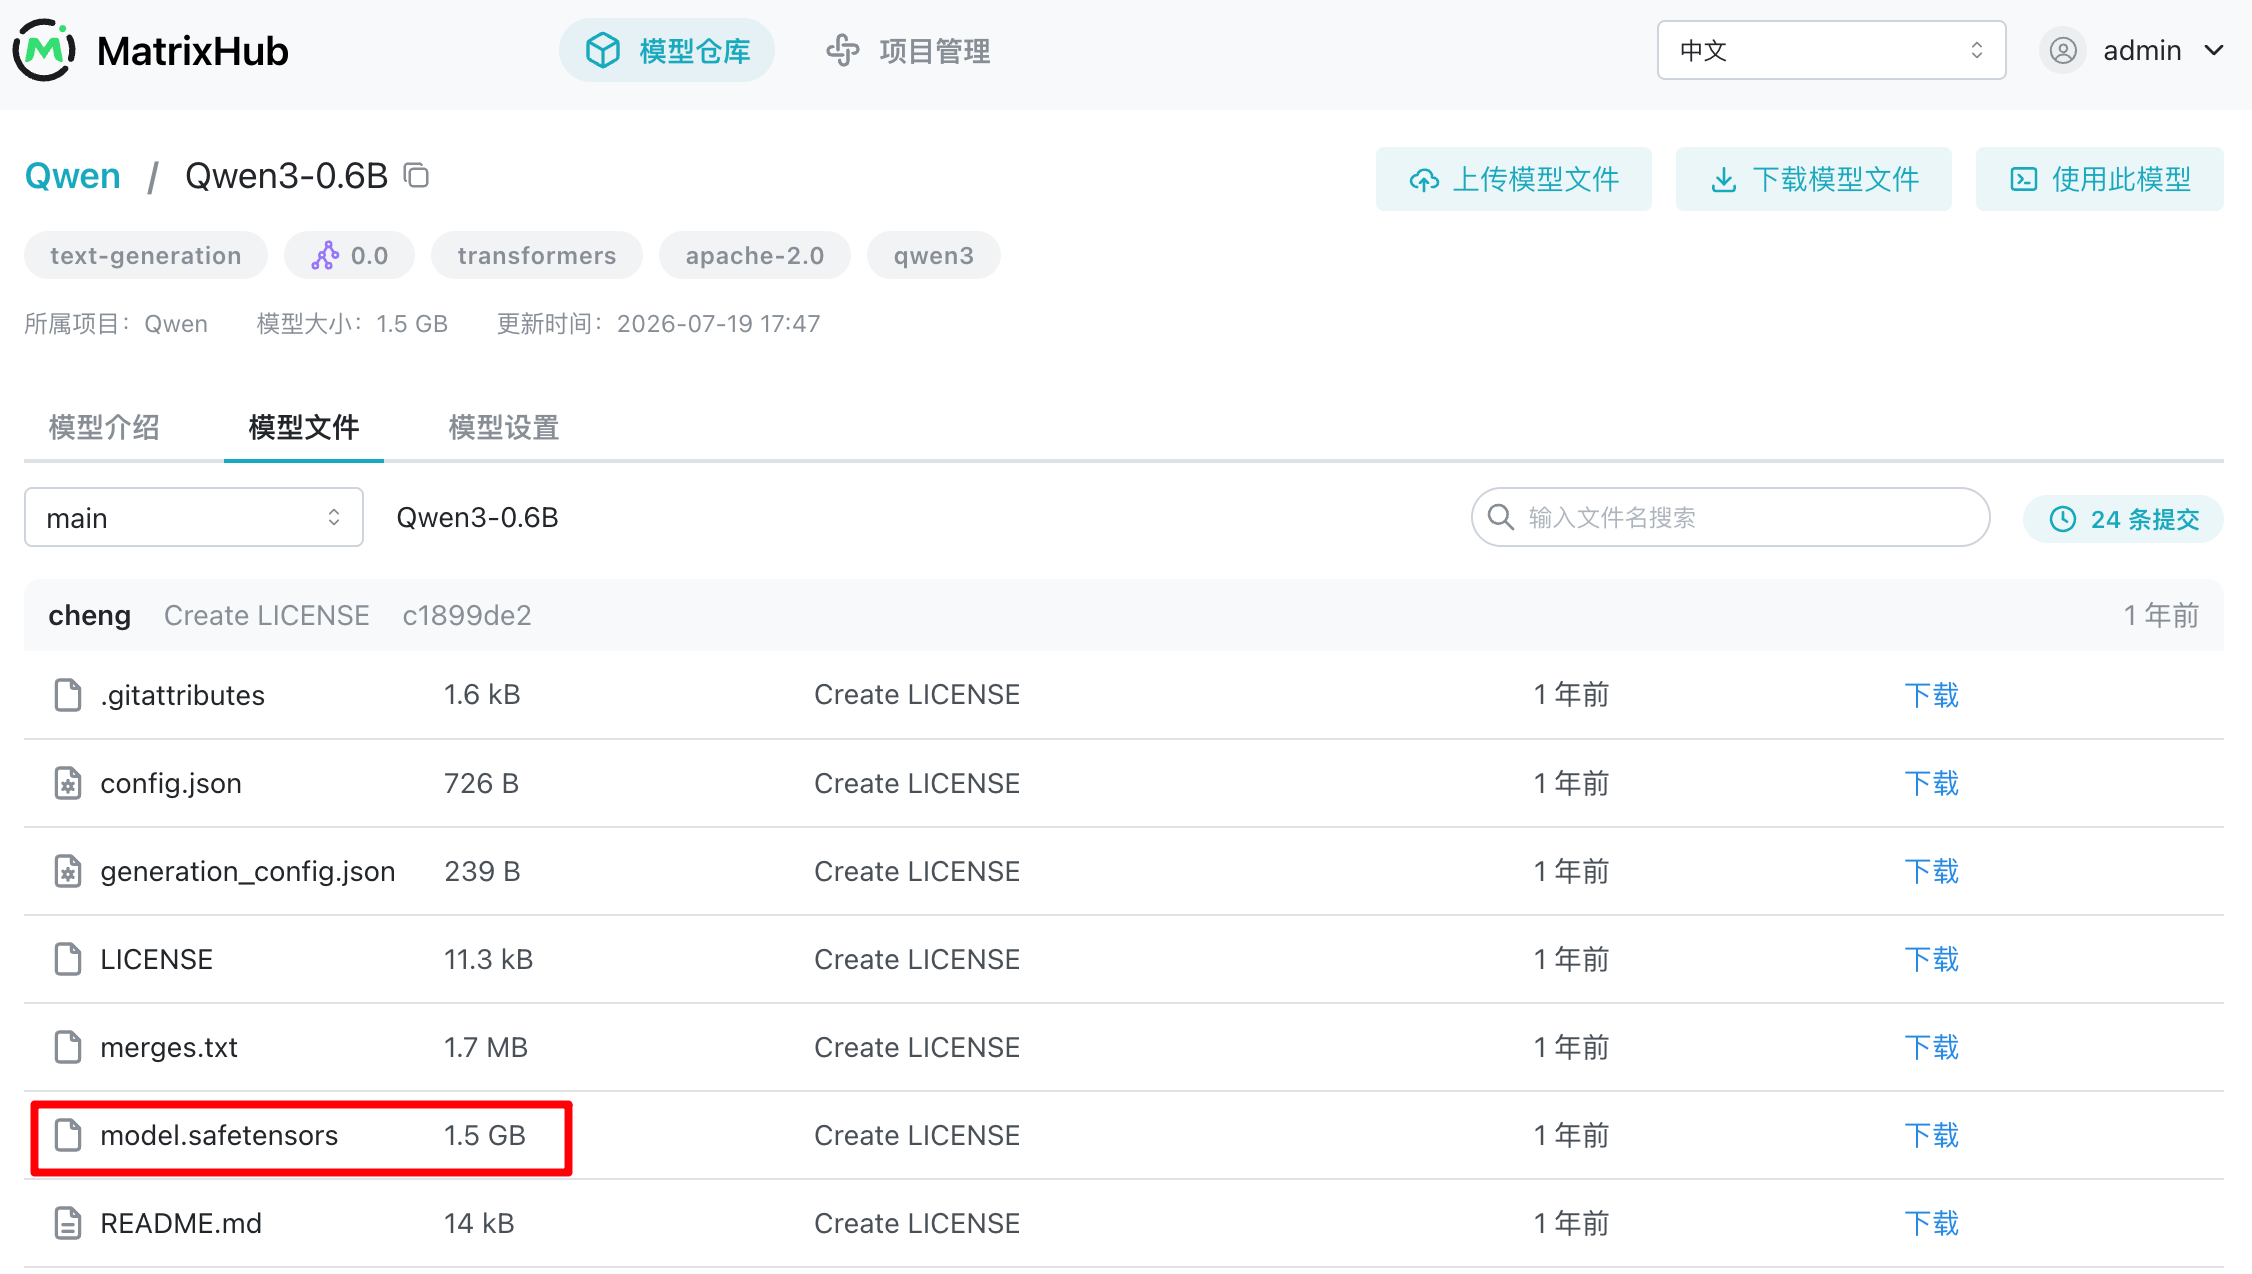Download the merges.txt file

(x=1931, y=1047)
